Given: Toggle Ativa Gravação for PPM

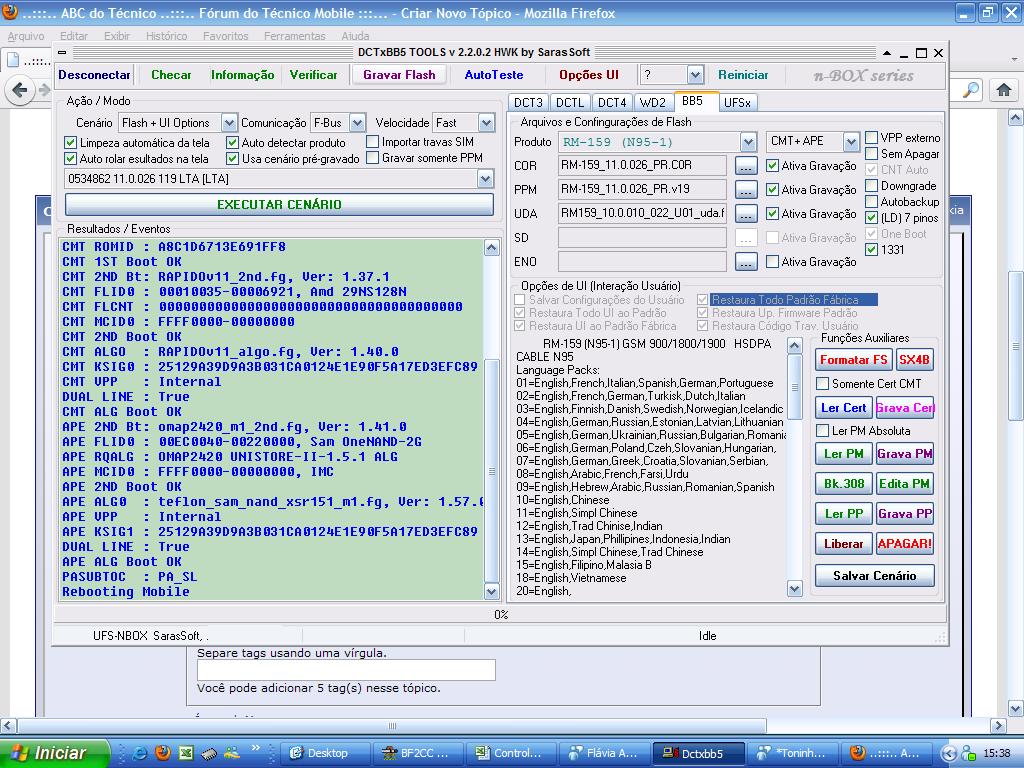Looking at the screenshot, I should click(x=772, y=189).
